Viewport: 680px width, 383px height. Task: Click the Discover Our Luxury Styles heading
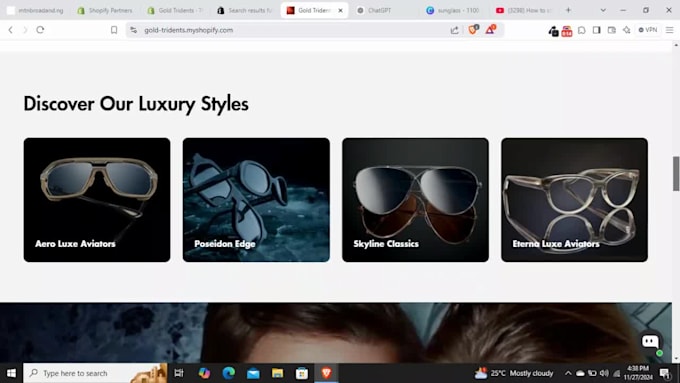(136, 104)
